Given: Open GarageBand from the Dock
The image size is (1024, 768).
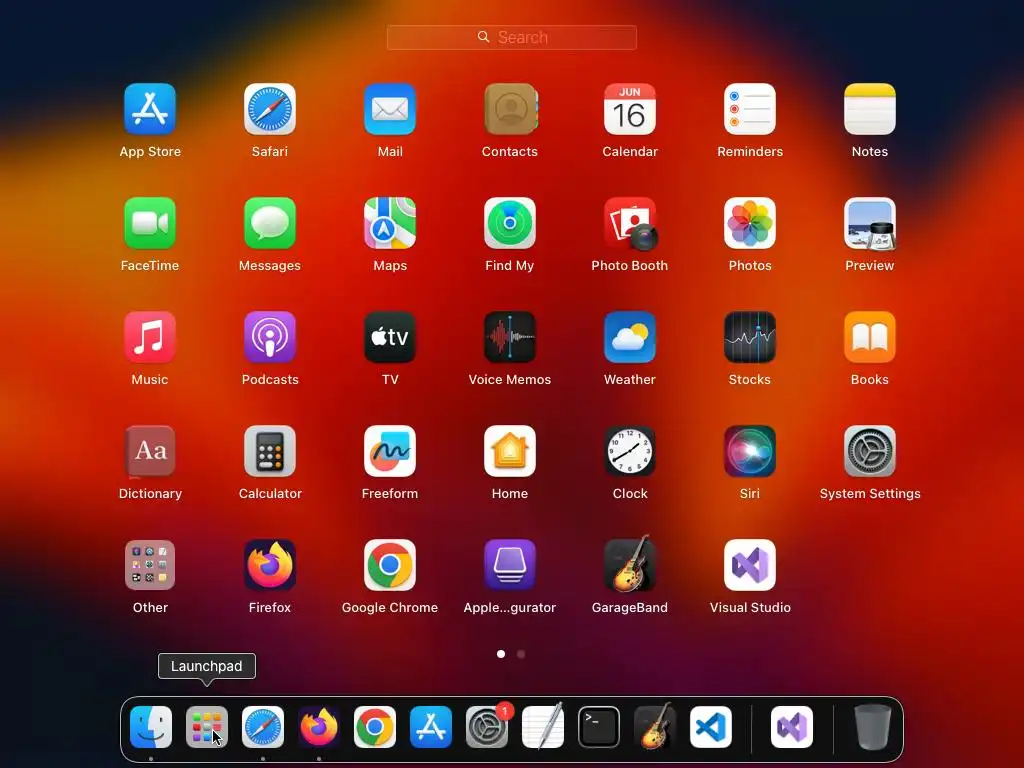Looking at the screenshot, I should click(x=655, y=726).
